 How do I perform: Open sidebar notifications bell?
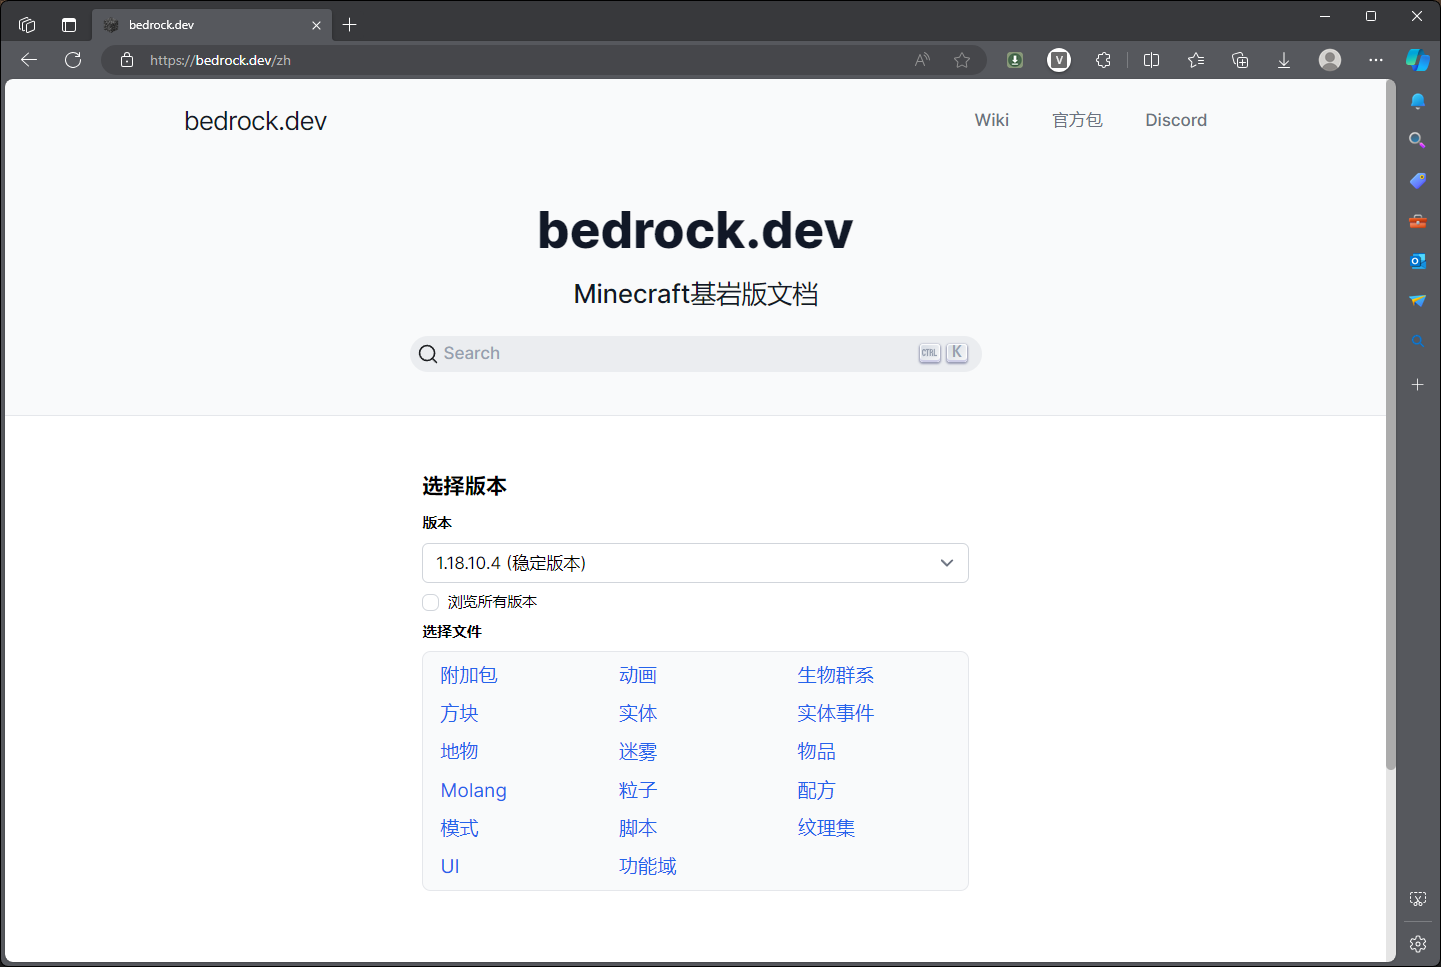pos(1418,101)
